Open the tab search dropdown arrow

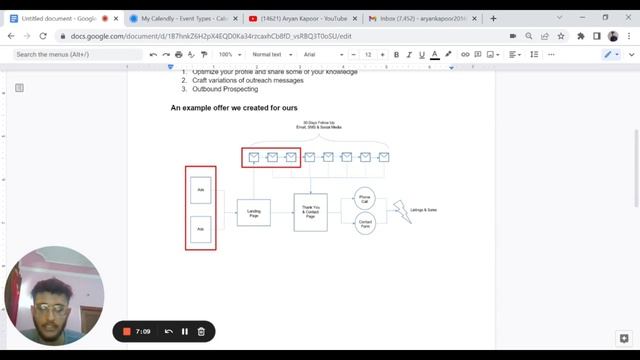tap(559, 18)
